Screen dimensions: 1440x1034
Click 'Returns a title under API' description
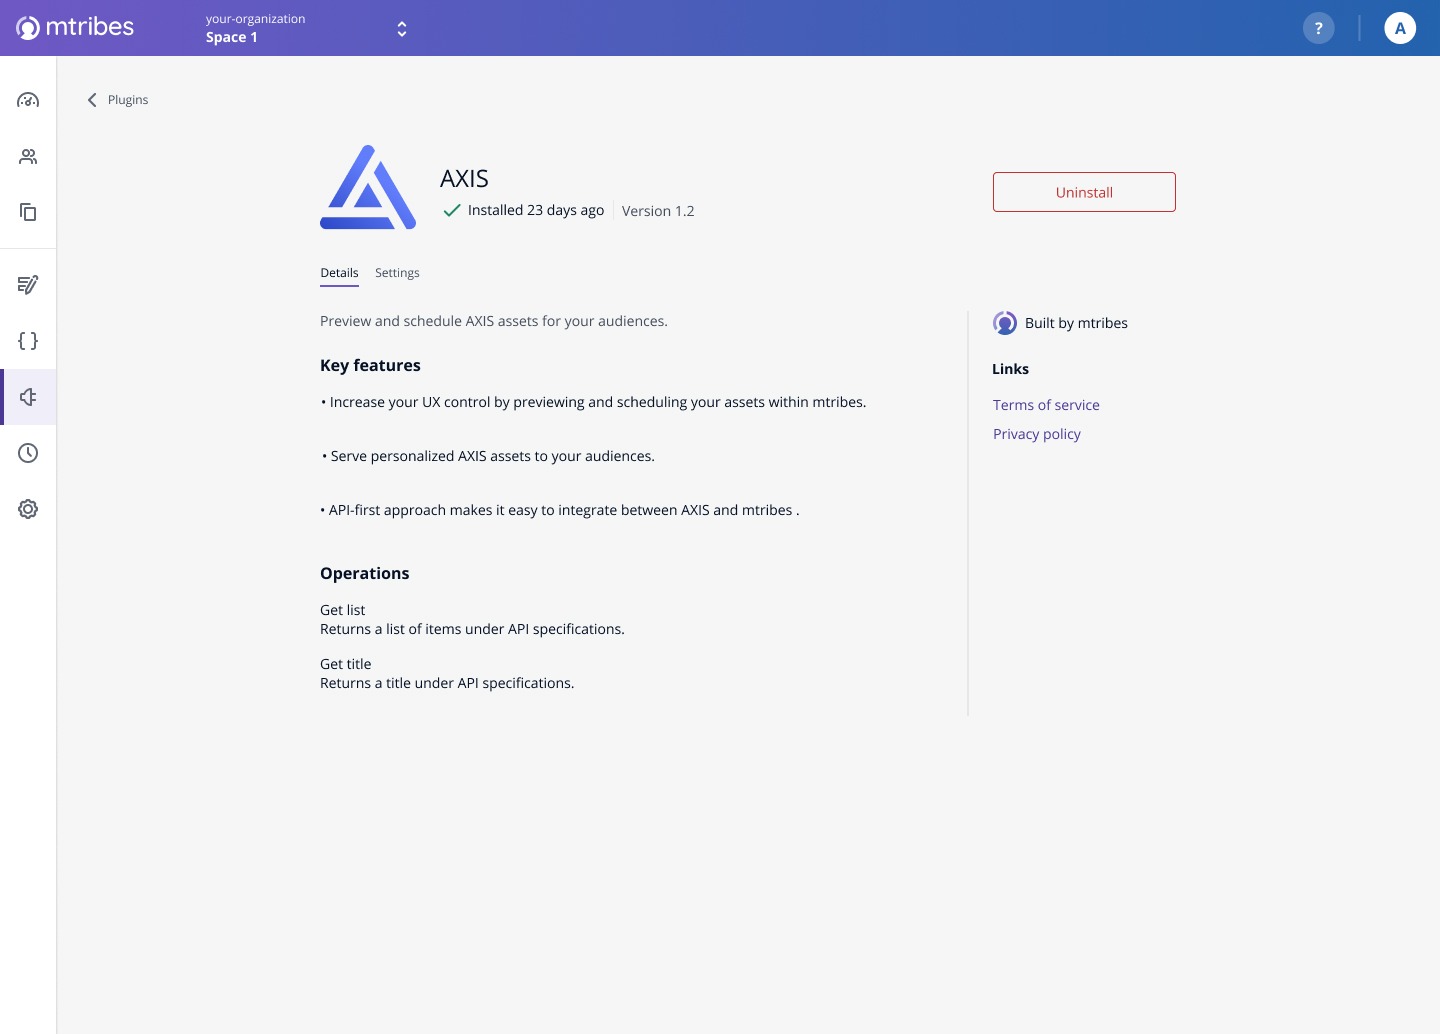[447, 683]
